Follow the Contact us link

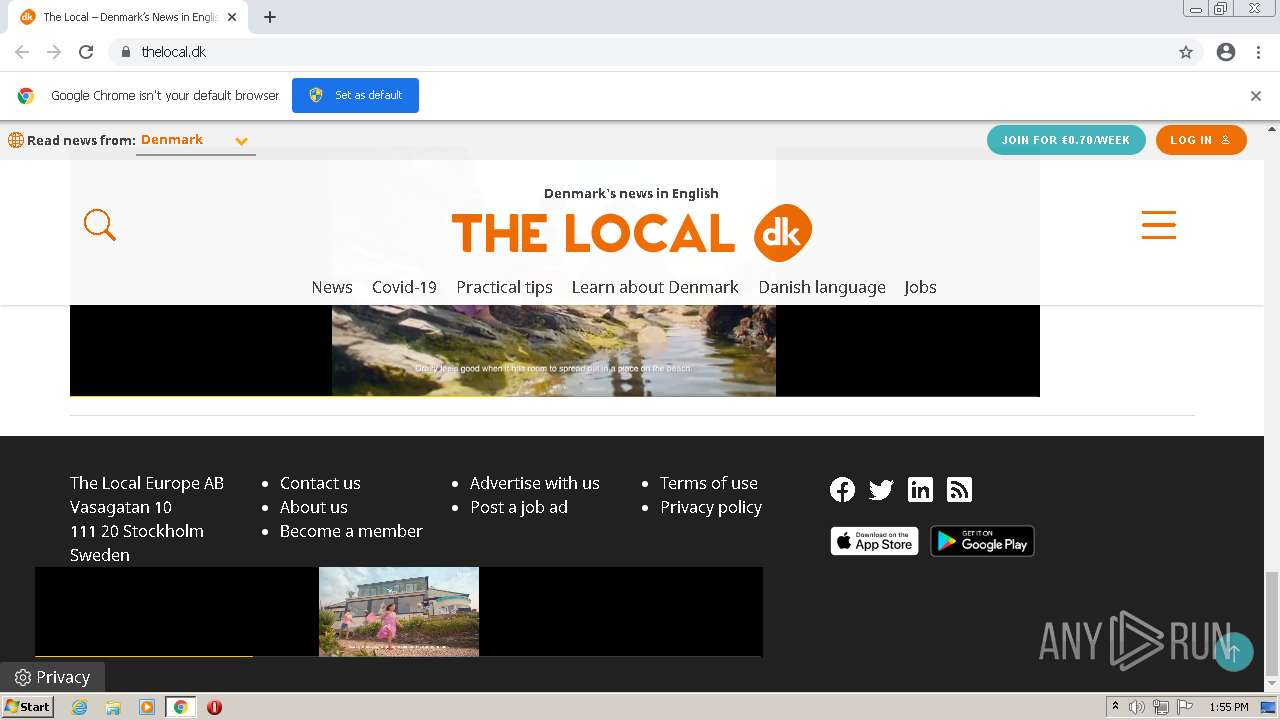pyautogui.click(x=320, y=483)
